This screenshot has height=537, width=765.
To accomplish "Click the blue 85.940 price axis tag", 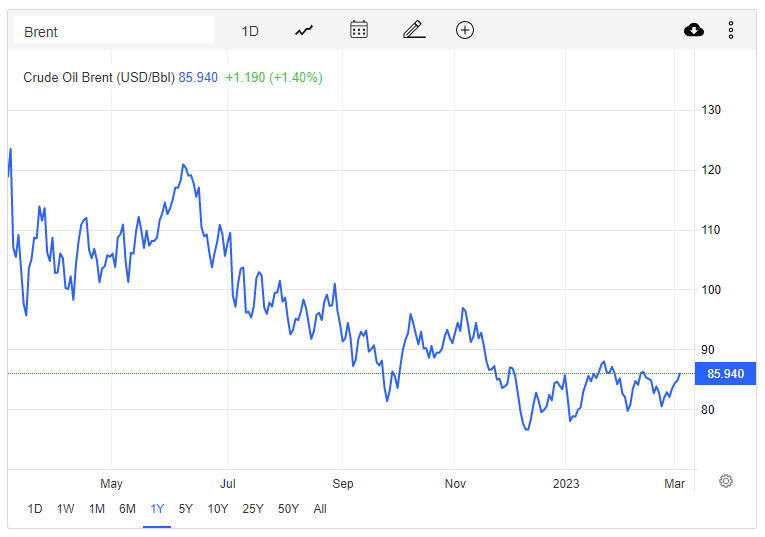I will (x=725, y=374).
